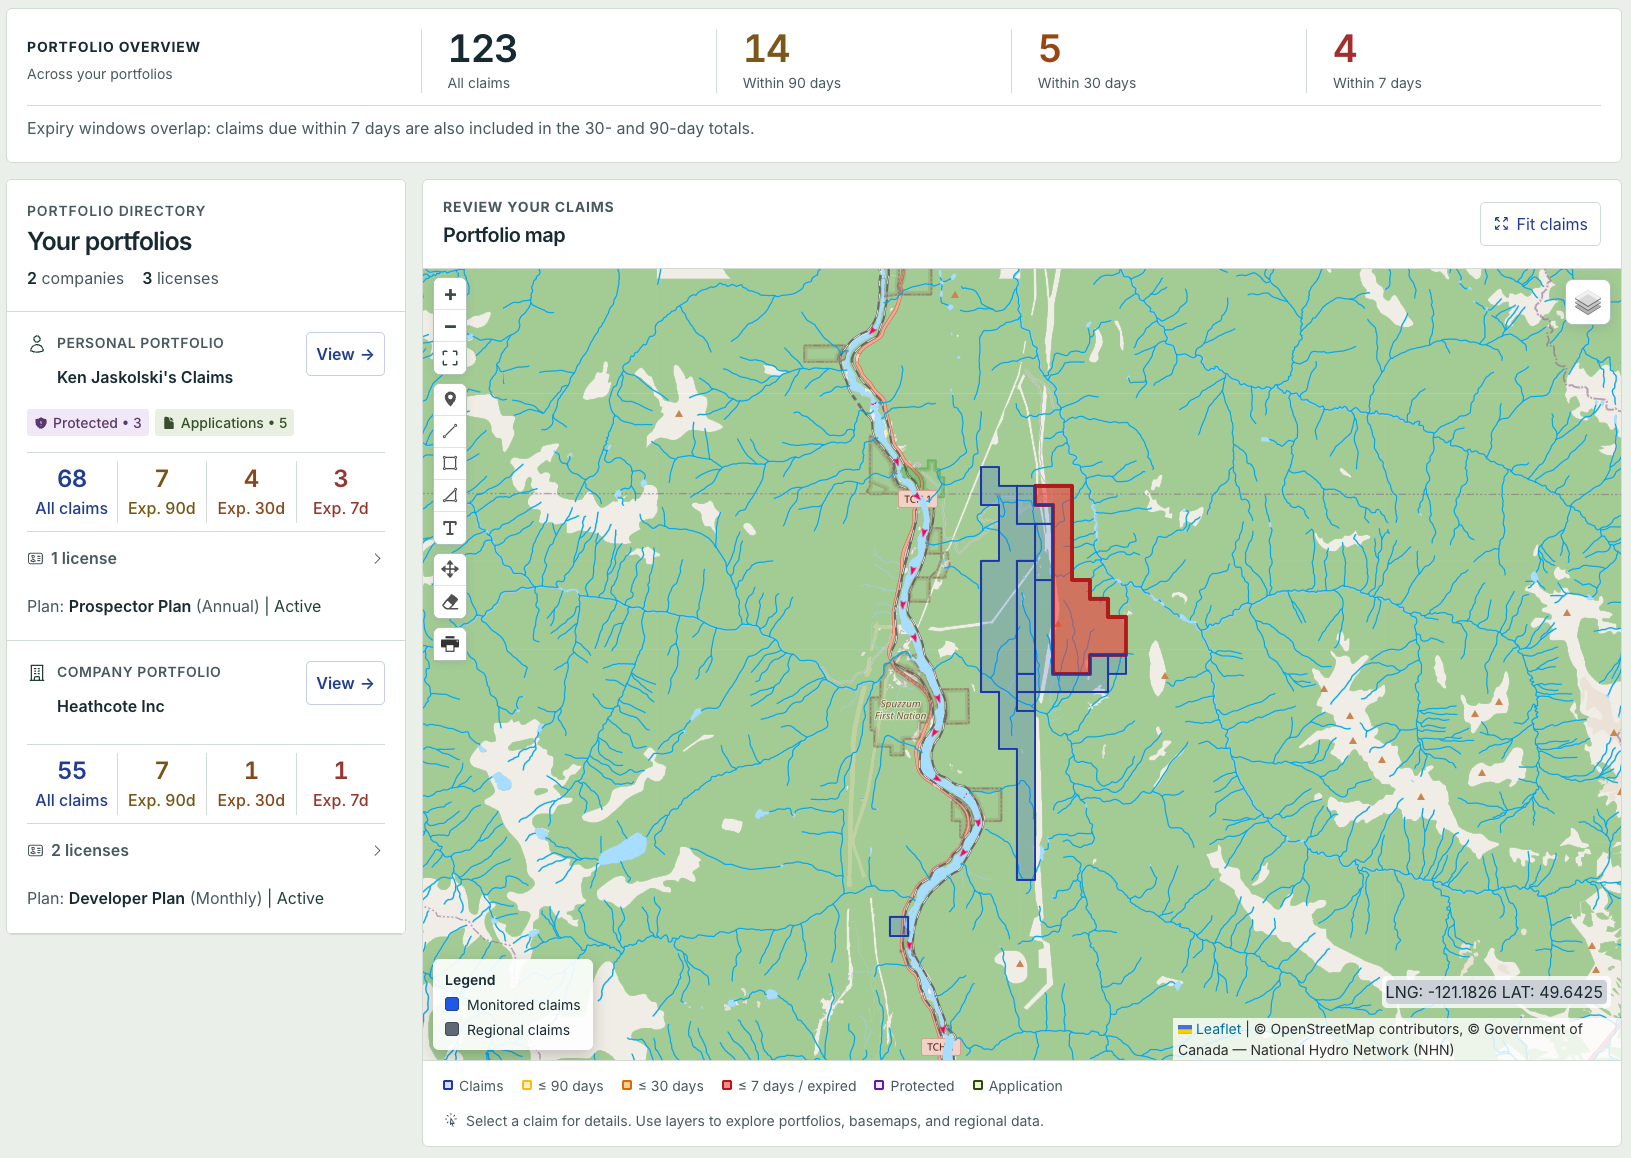Click the Protected • 3 badge
The width and height of the screenshot is (1631, 1158).
[88, 423]
